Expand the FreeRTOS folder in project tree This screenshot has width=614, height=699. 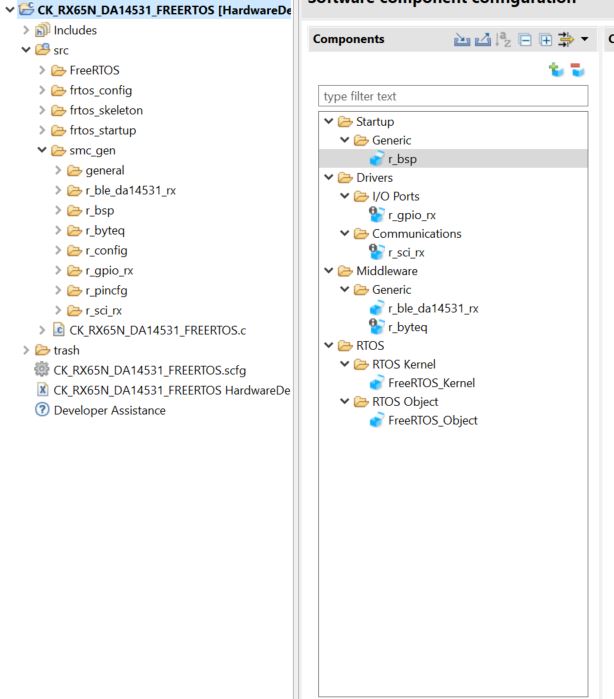pyautogui.click(x=42, y=70)
